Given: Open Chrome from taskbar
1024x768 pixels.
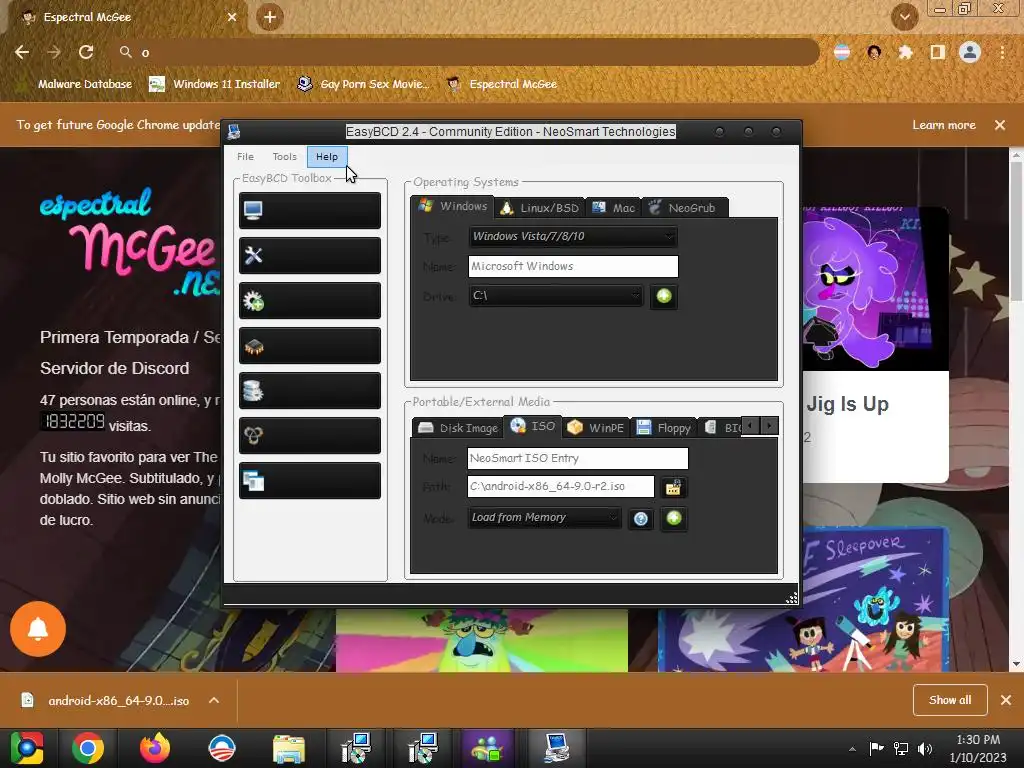Looking at the screenshot, I should pyautogui.click(x=88, y=748).
